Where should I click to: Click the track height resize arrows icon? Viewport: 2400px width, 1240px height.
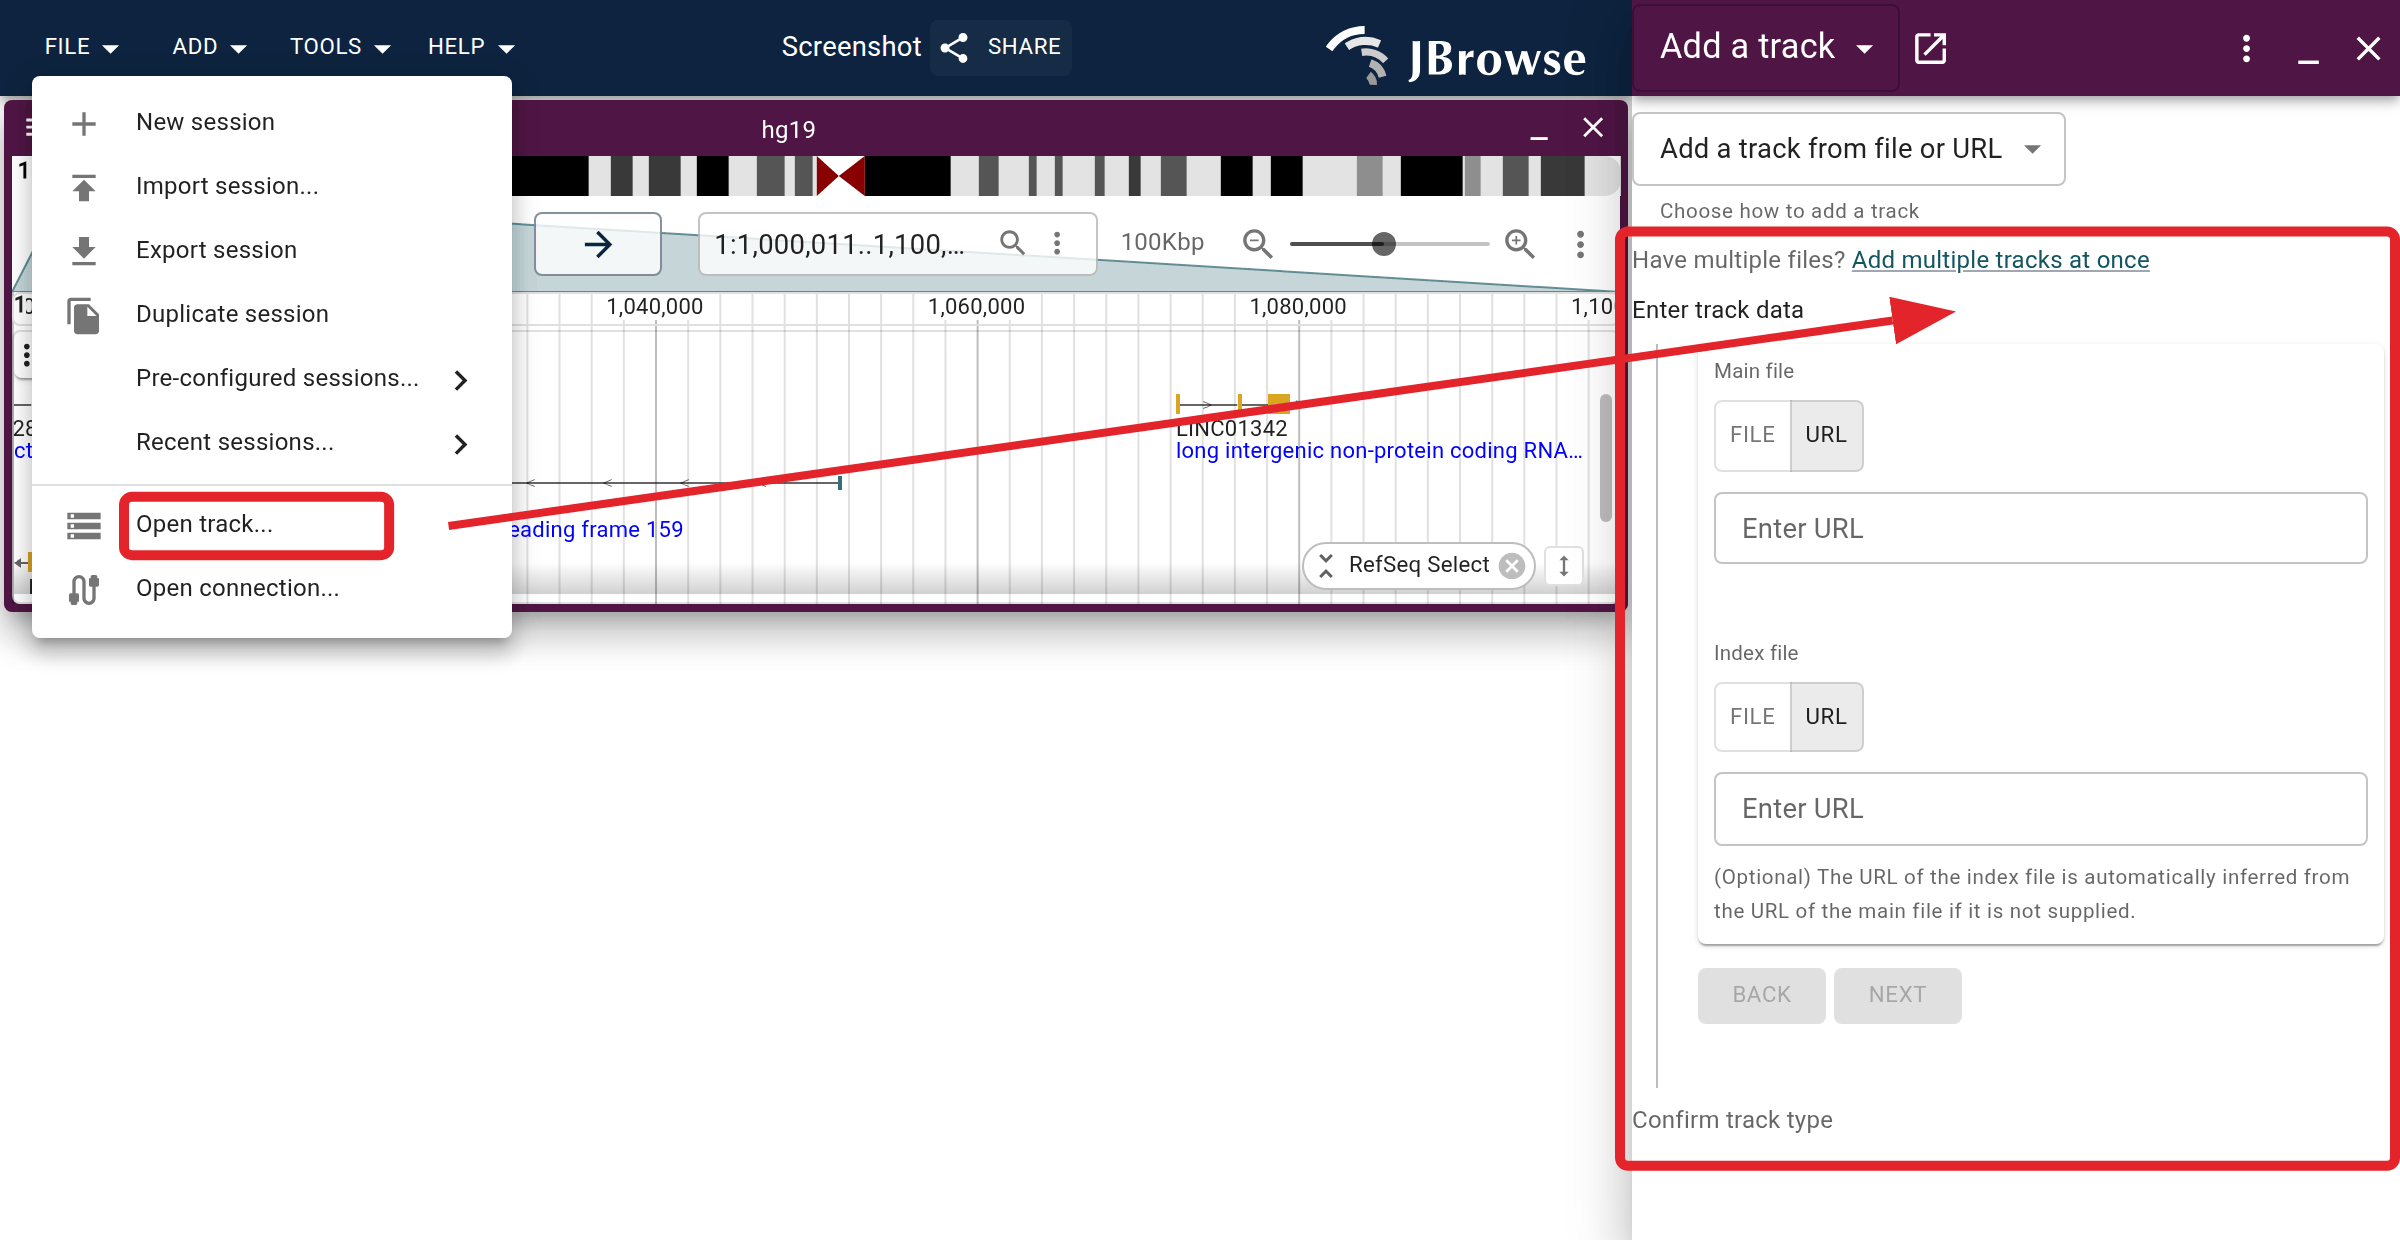(x=1564, y=566)
